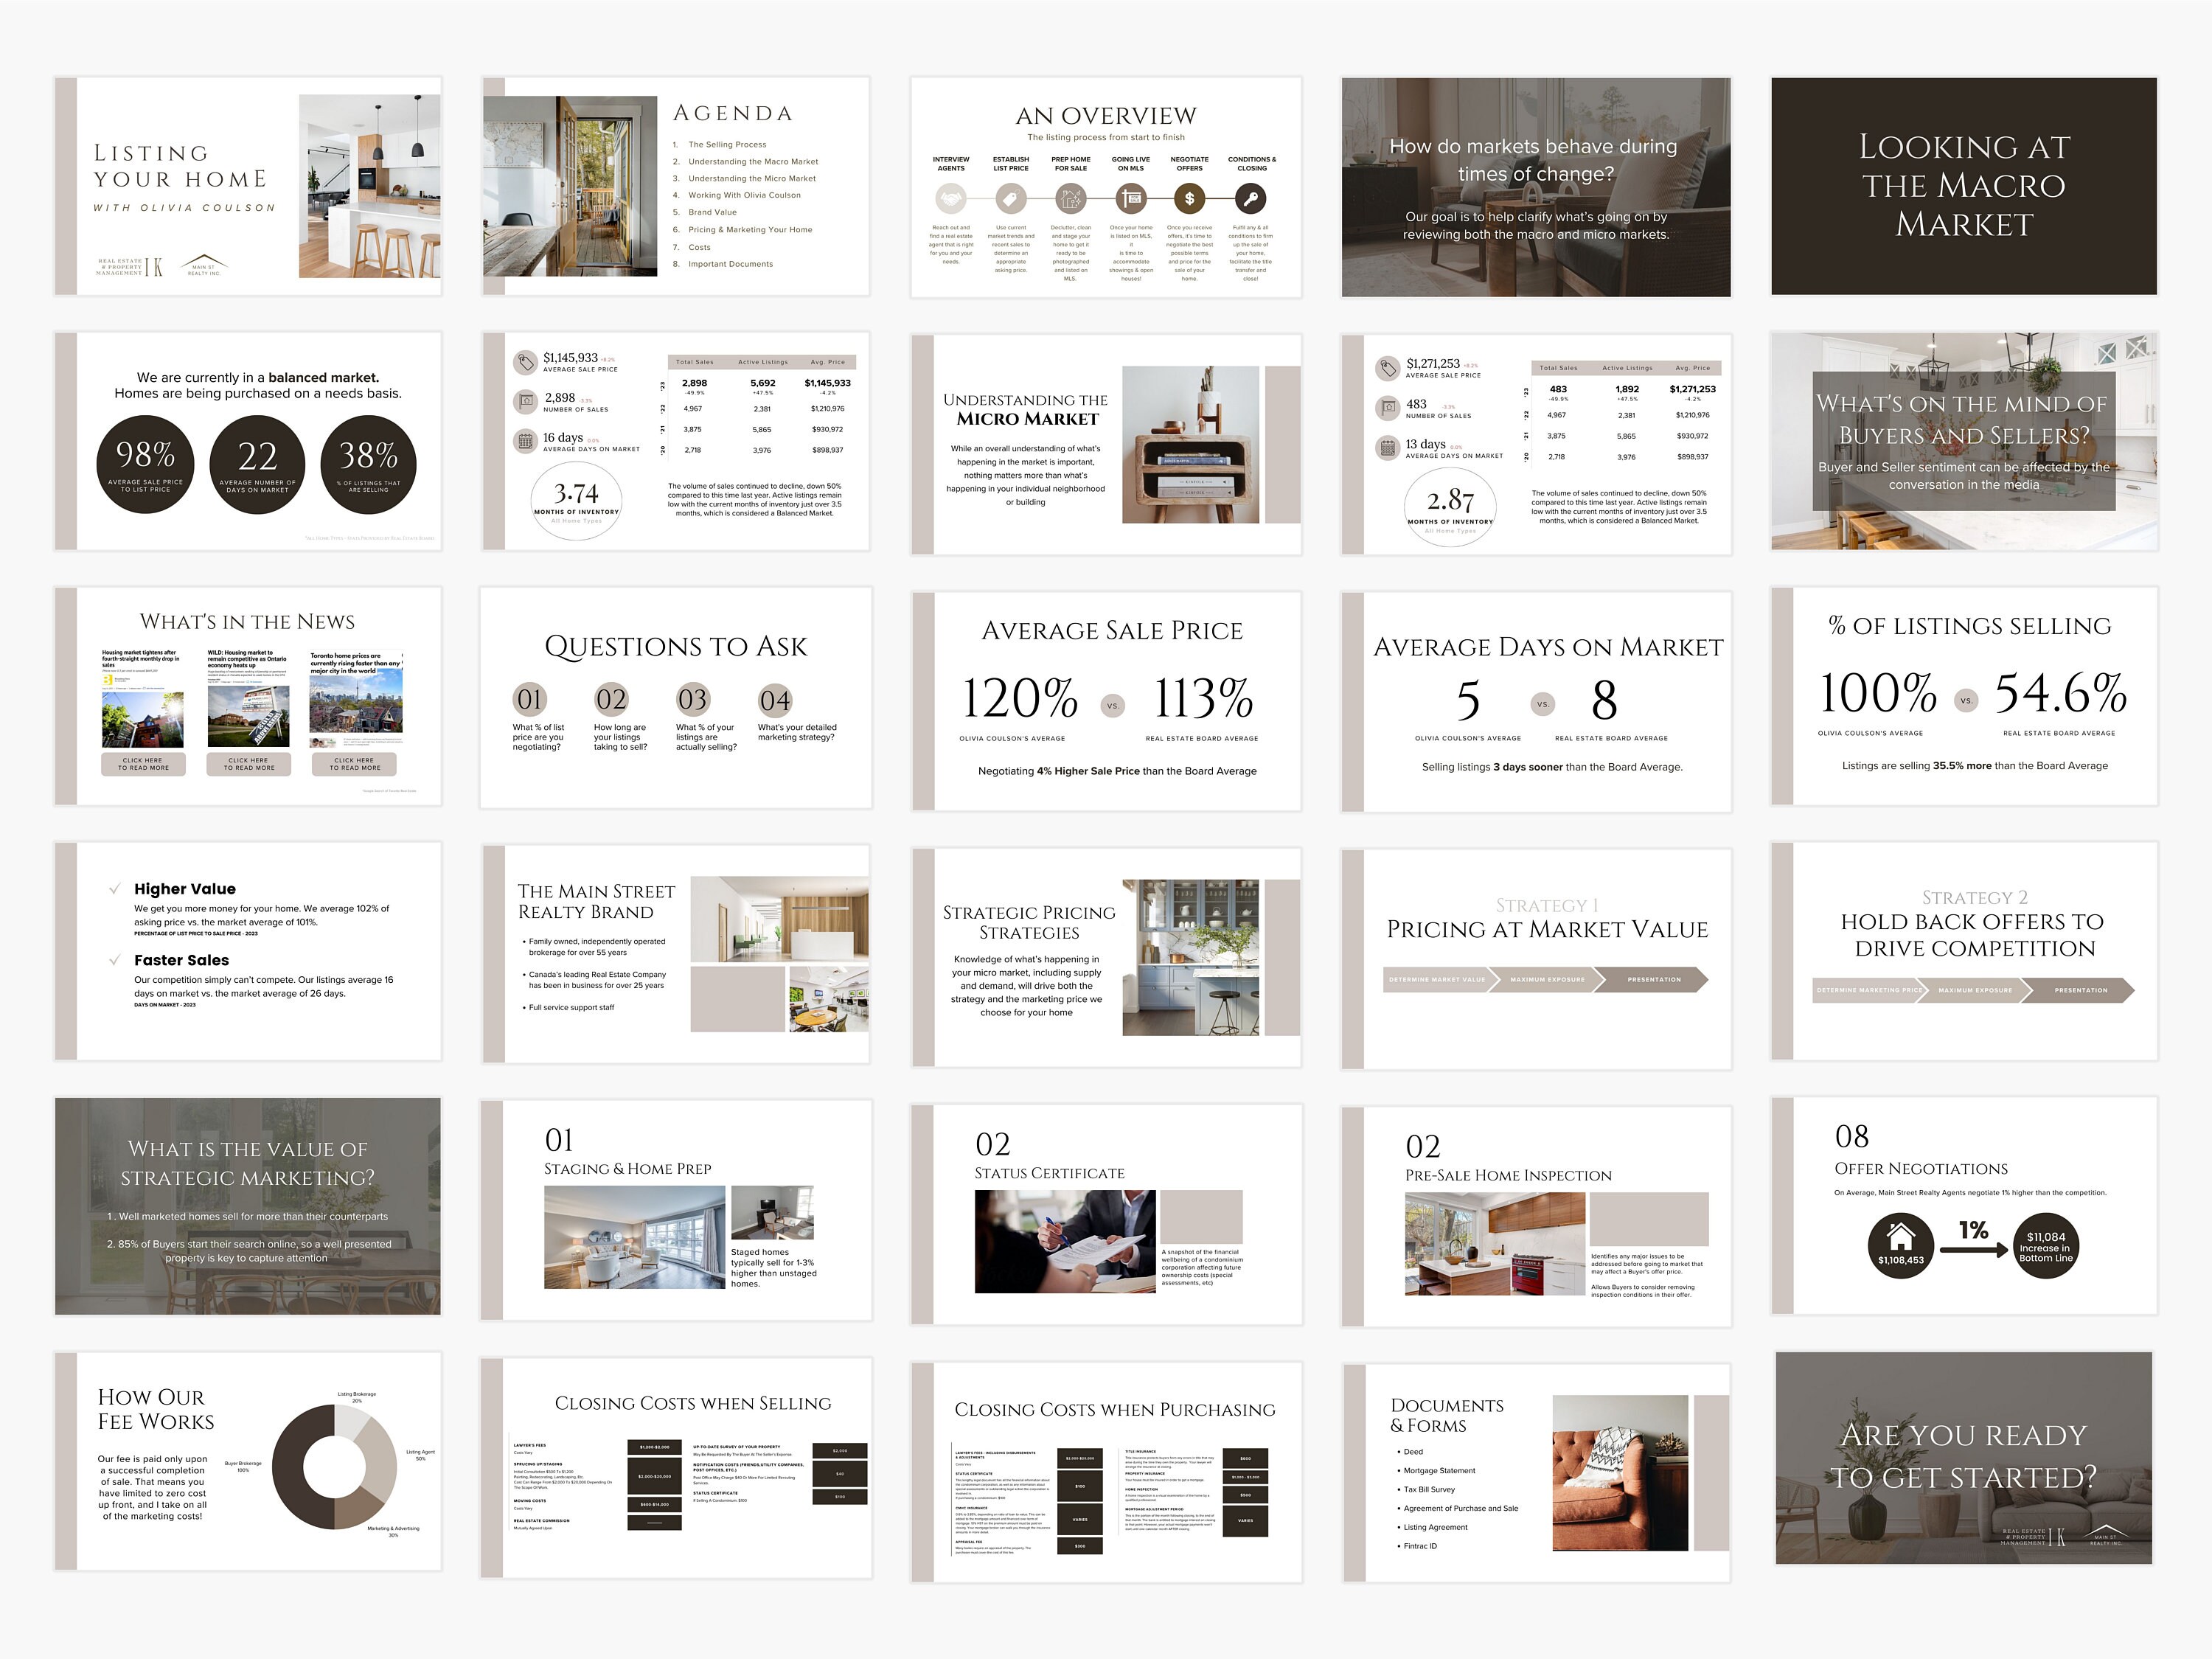Click the checkmark next to Faster Sales
The width and height of the screenshot is (2212, 1659).
click(115, 960)
